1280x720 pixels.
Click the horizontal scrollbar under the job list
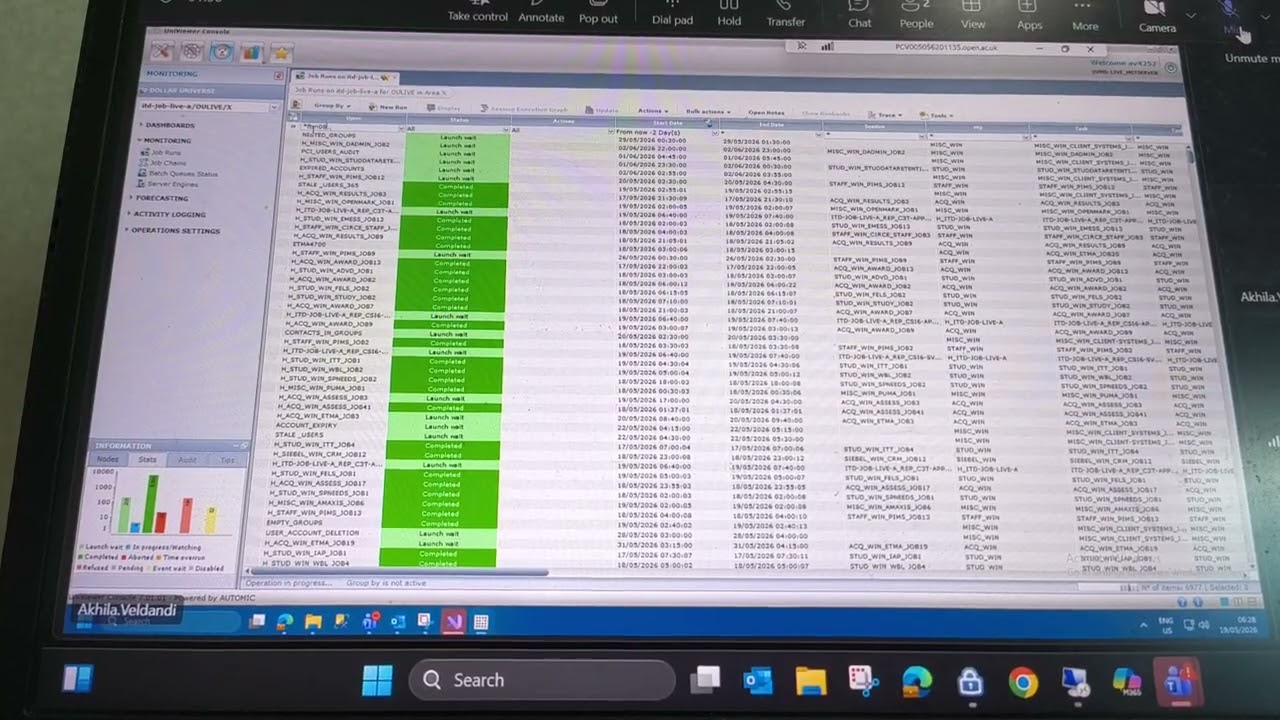click(400, 573)
